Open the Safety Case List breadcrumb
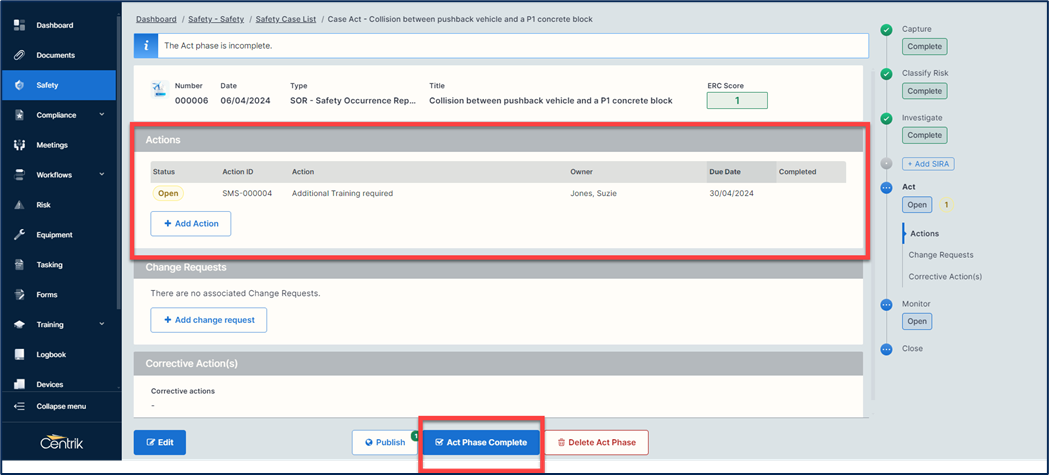Screen dimensions: 1049x475 pos(288,19)
